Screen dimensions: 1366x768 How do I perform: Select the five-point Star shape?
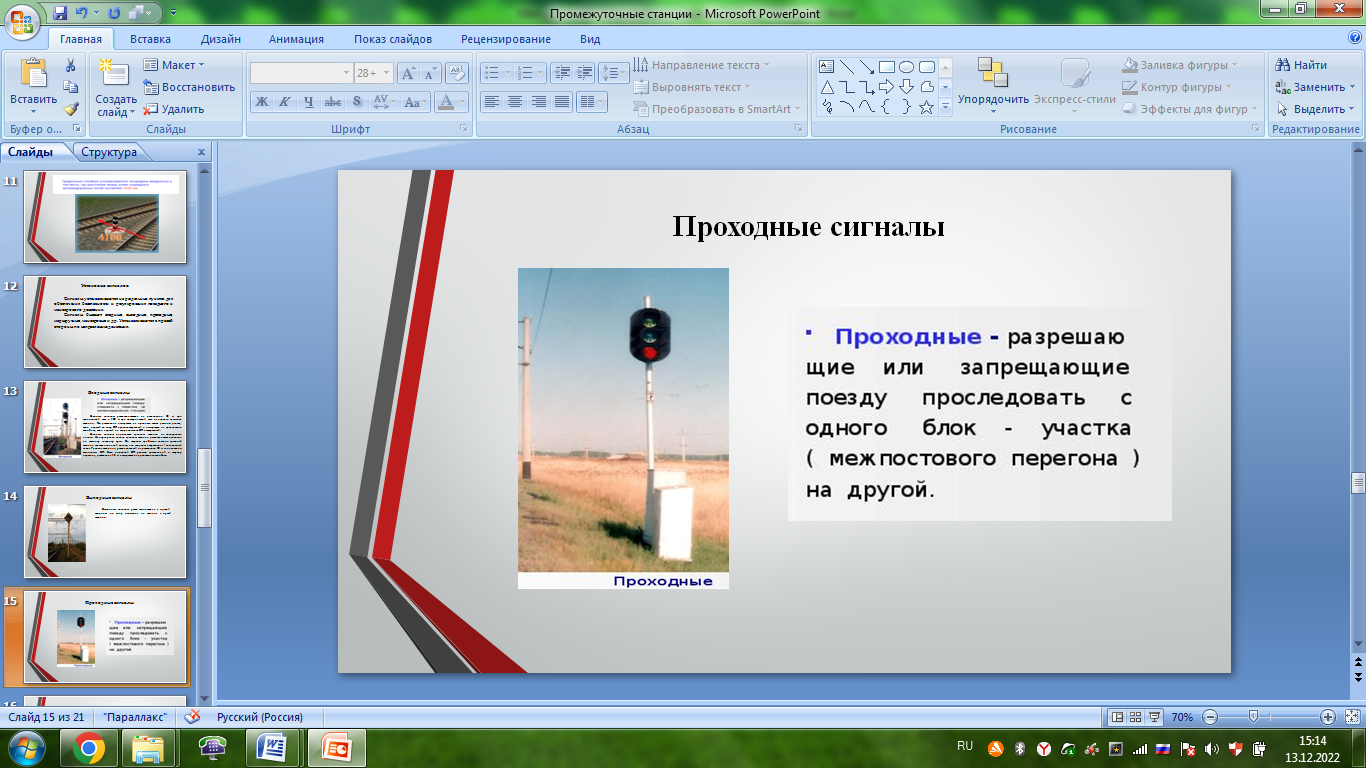click(926, 107)
